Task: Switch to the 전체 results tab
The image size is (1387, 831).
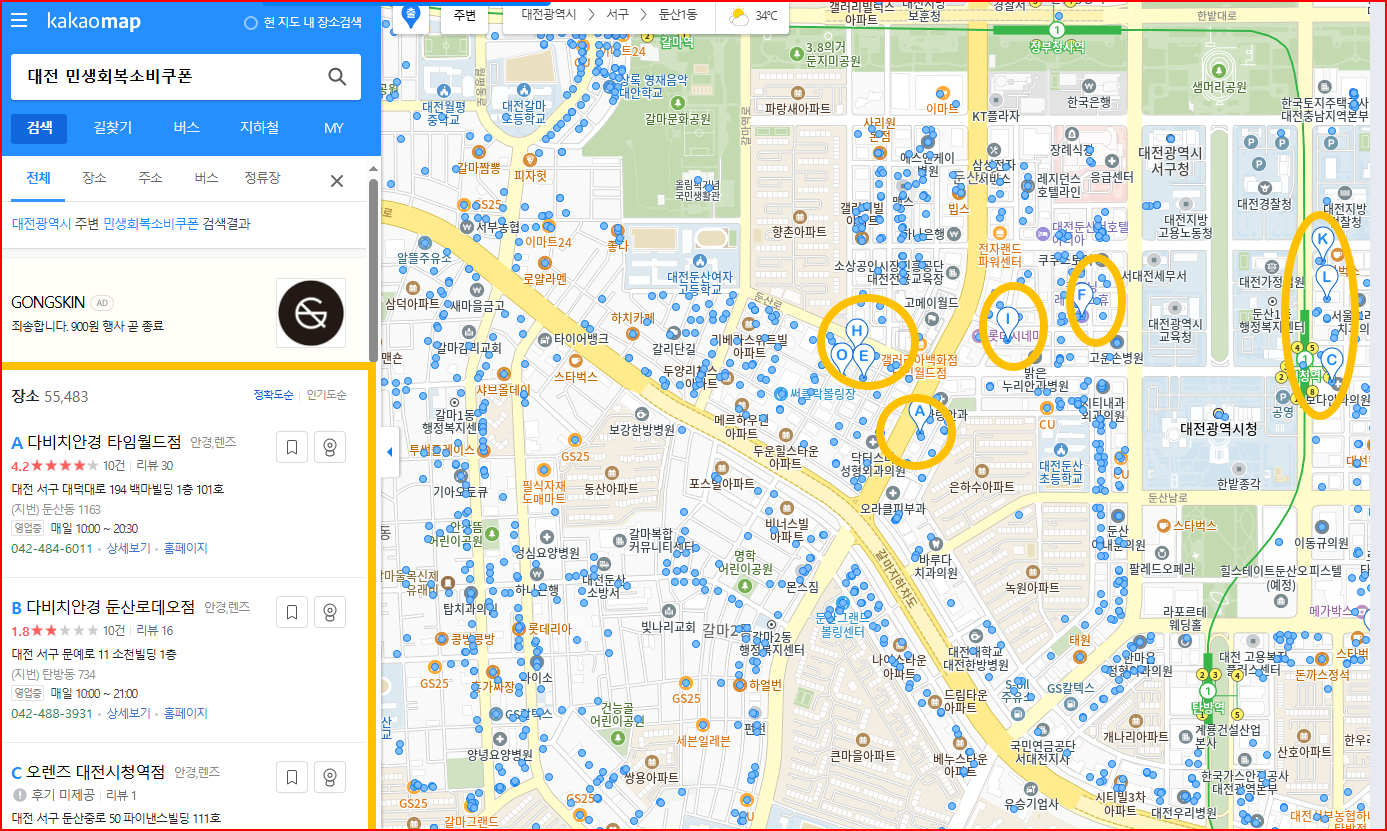Action: (x=38, y=178)
